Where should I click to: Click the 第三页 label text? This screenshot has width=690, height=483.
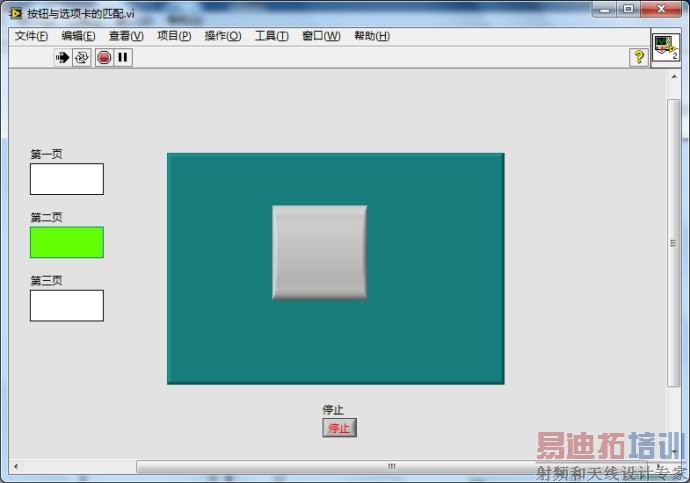point(46,281)
